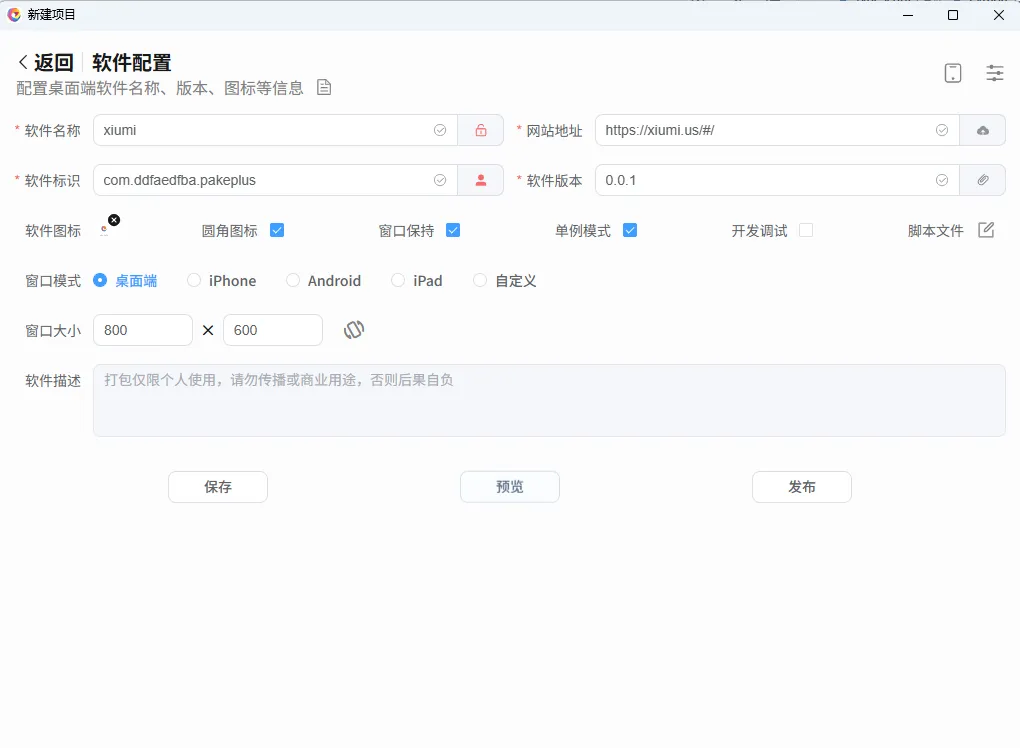This screenshot has width=1020, height=748.
Task: Open the document icon beside the subtitle
Action: pyautogui.click(x=324, y=87)
